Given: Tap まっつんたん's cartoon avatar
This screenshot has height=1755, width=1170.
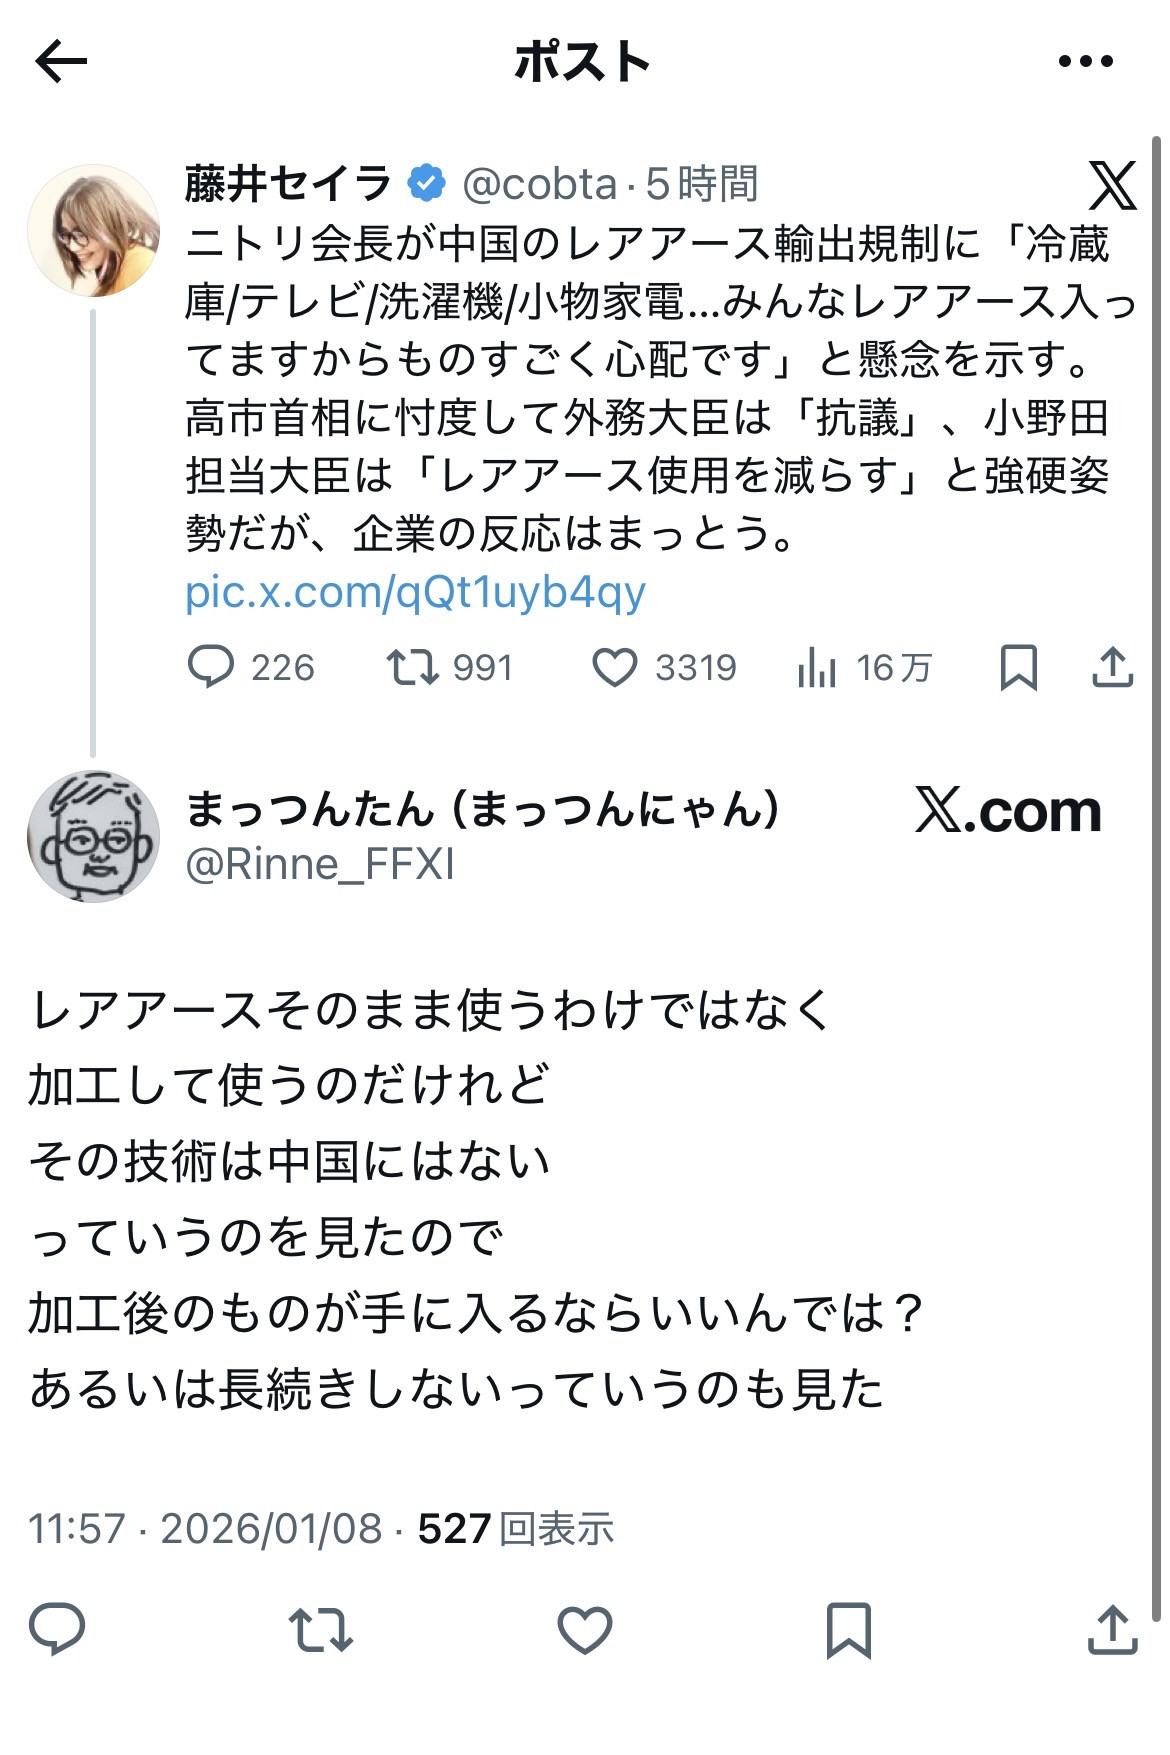Looking at the screenshot, I should tap(93, 836).
